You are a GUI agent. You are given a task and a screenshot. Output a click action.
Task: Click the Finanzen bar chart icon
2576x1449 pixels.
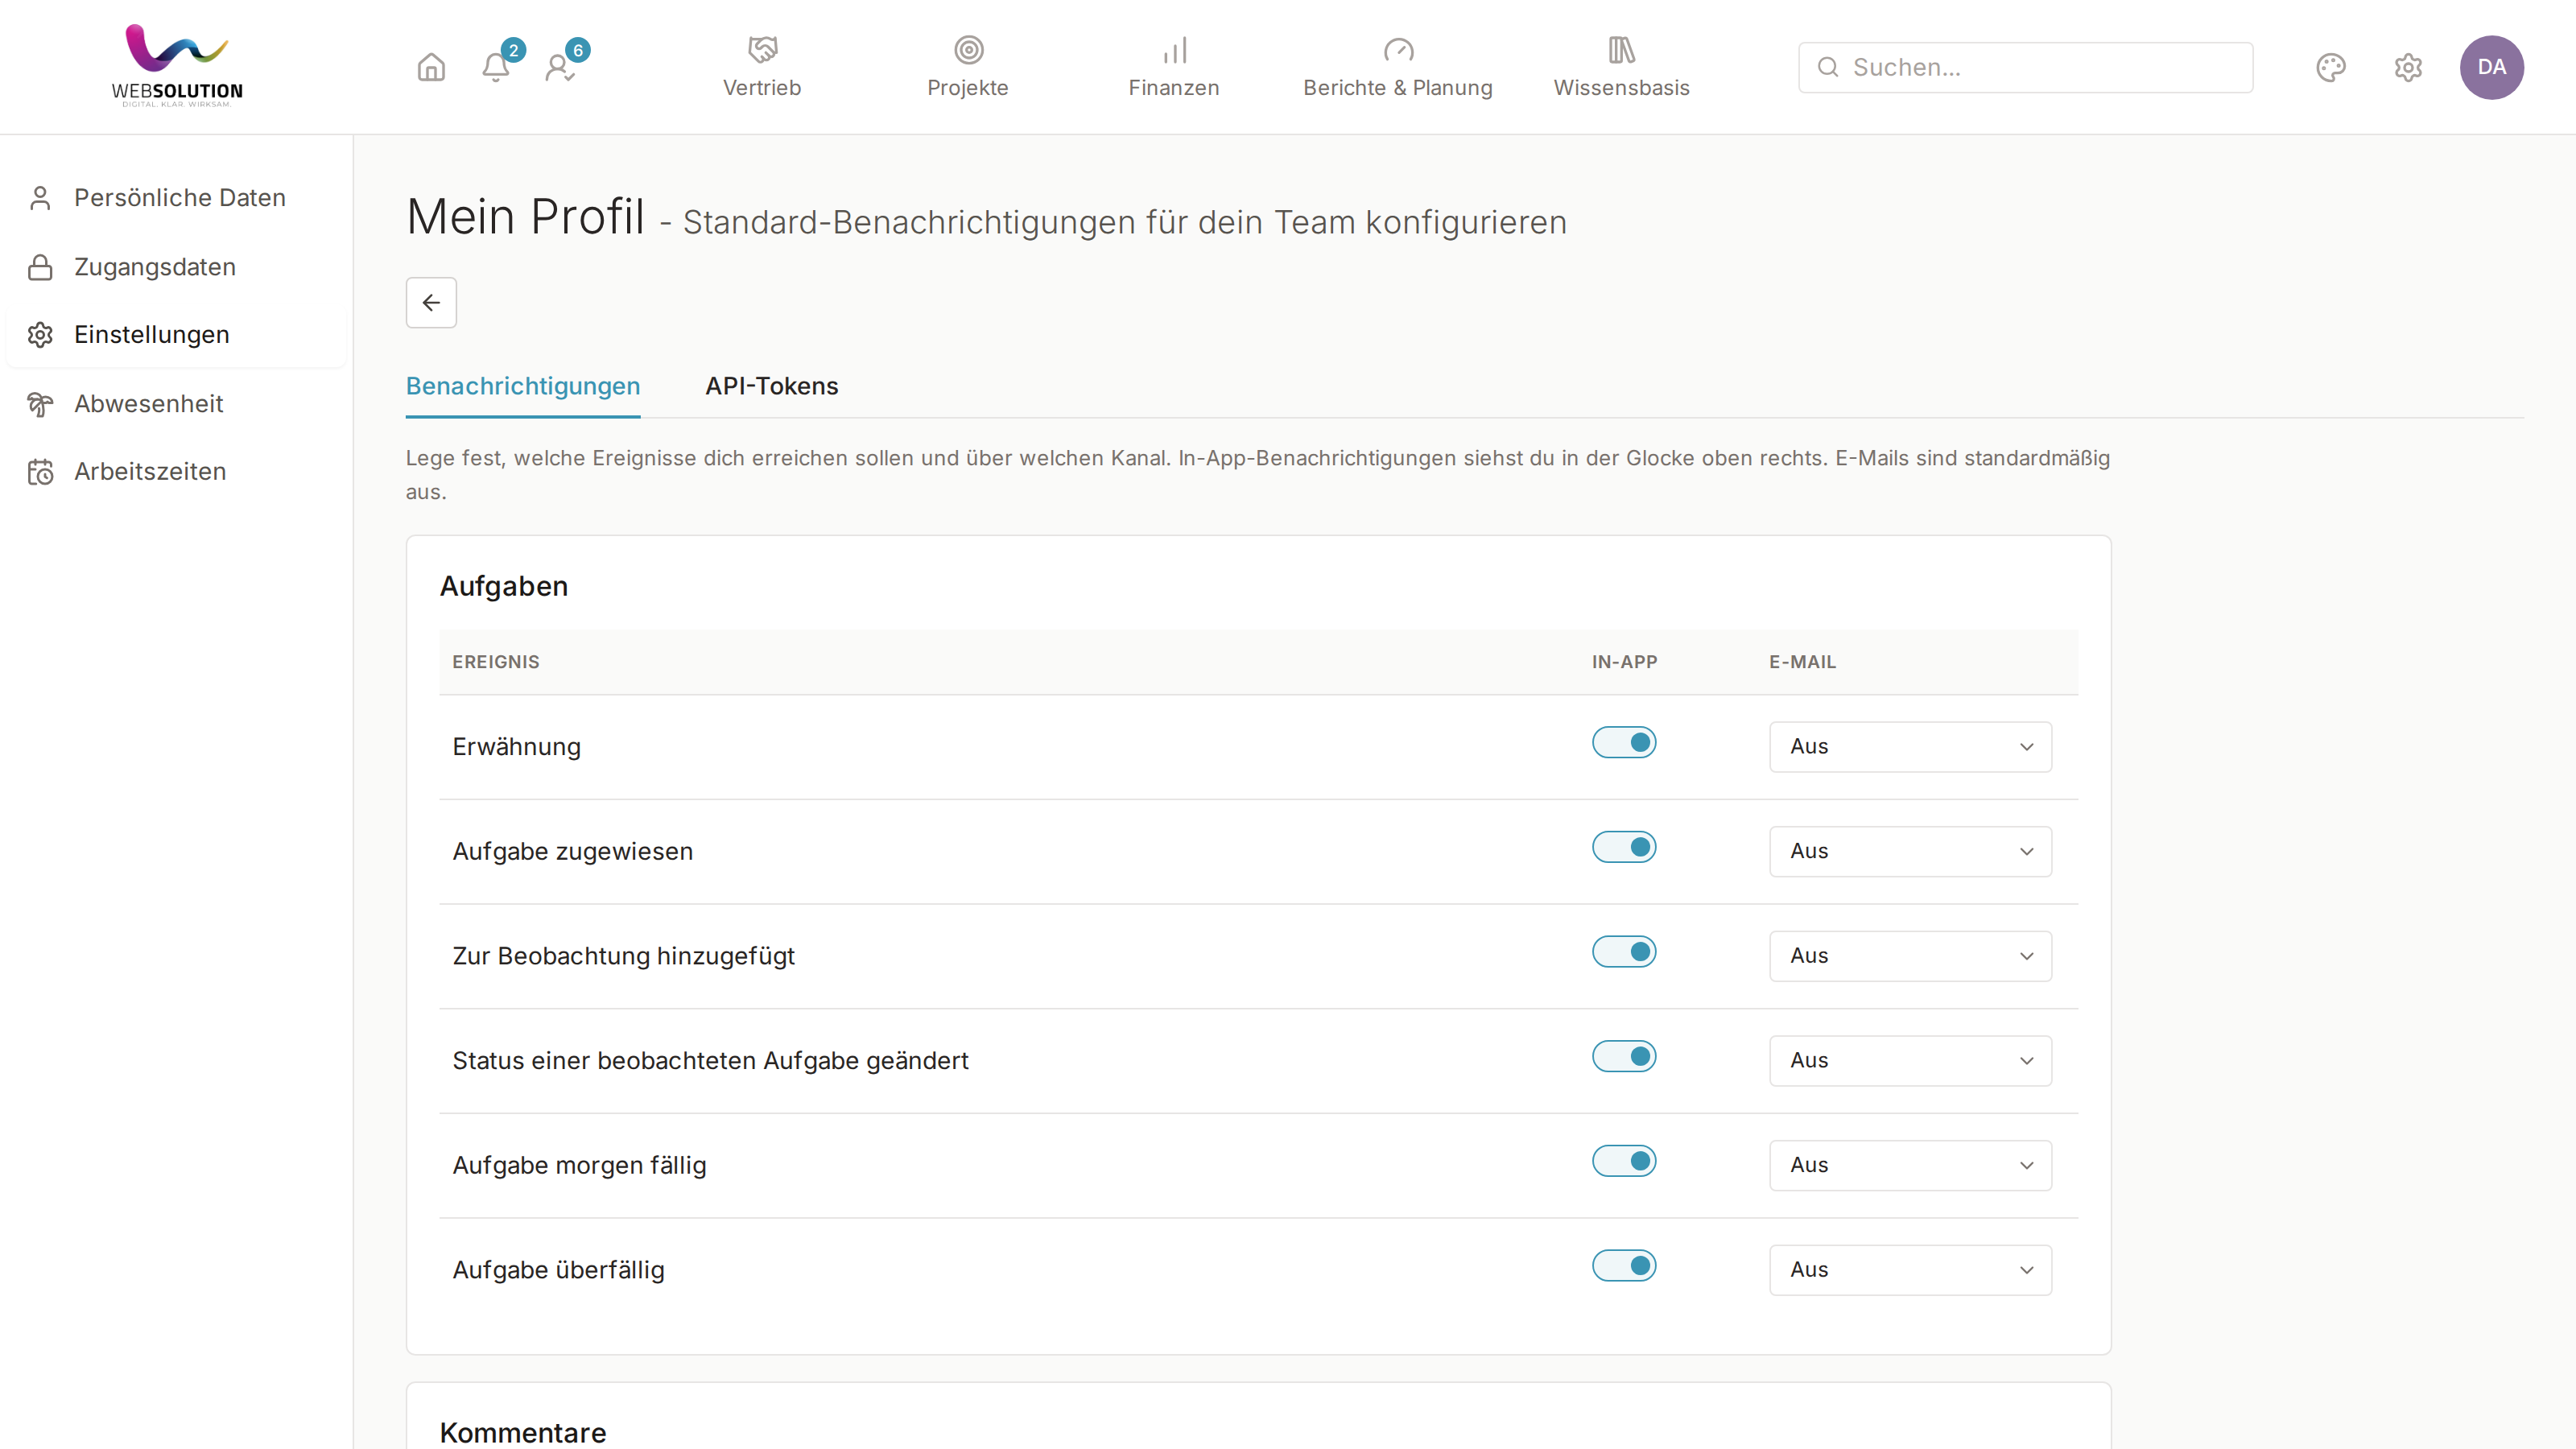point(1174,49)
